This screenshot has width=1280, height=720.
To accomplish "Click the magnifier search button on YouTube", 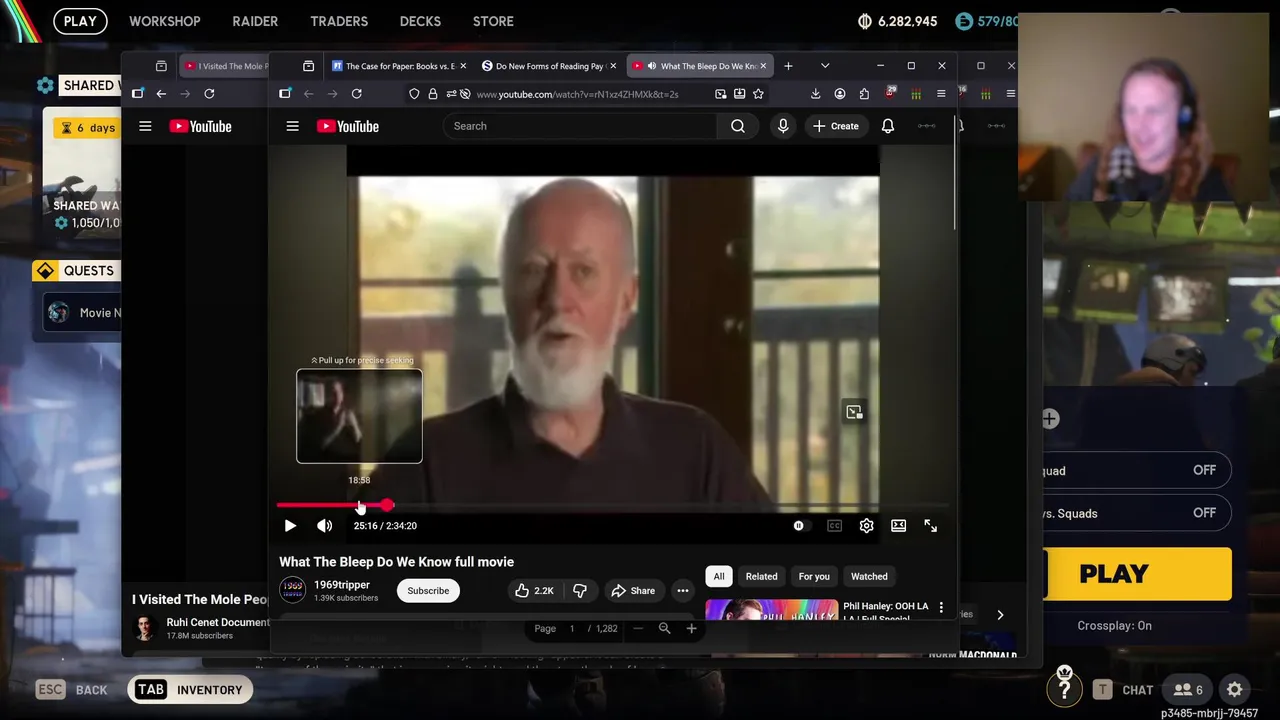I will click(738, 126).
